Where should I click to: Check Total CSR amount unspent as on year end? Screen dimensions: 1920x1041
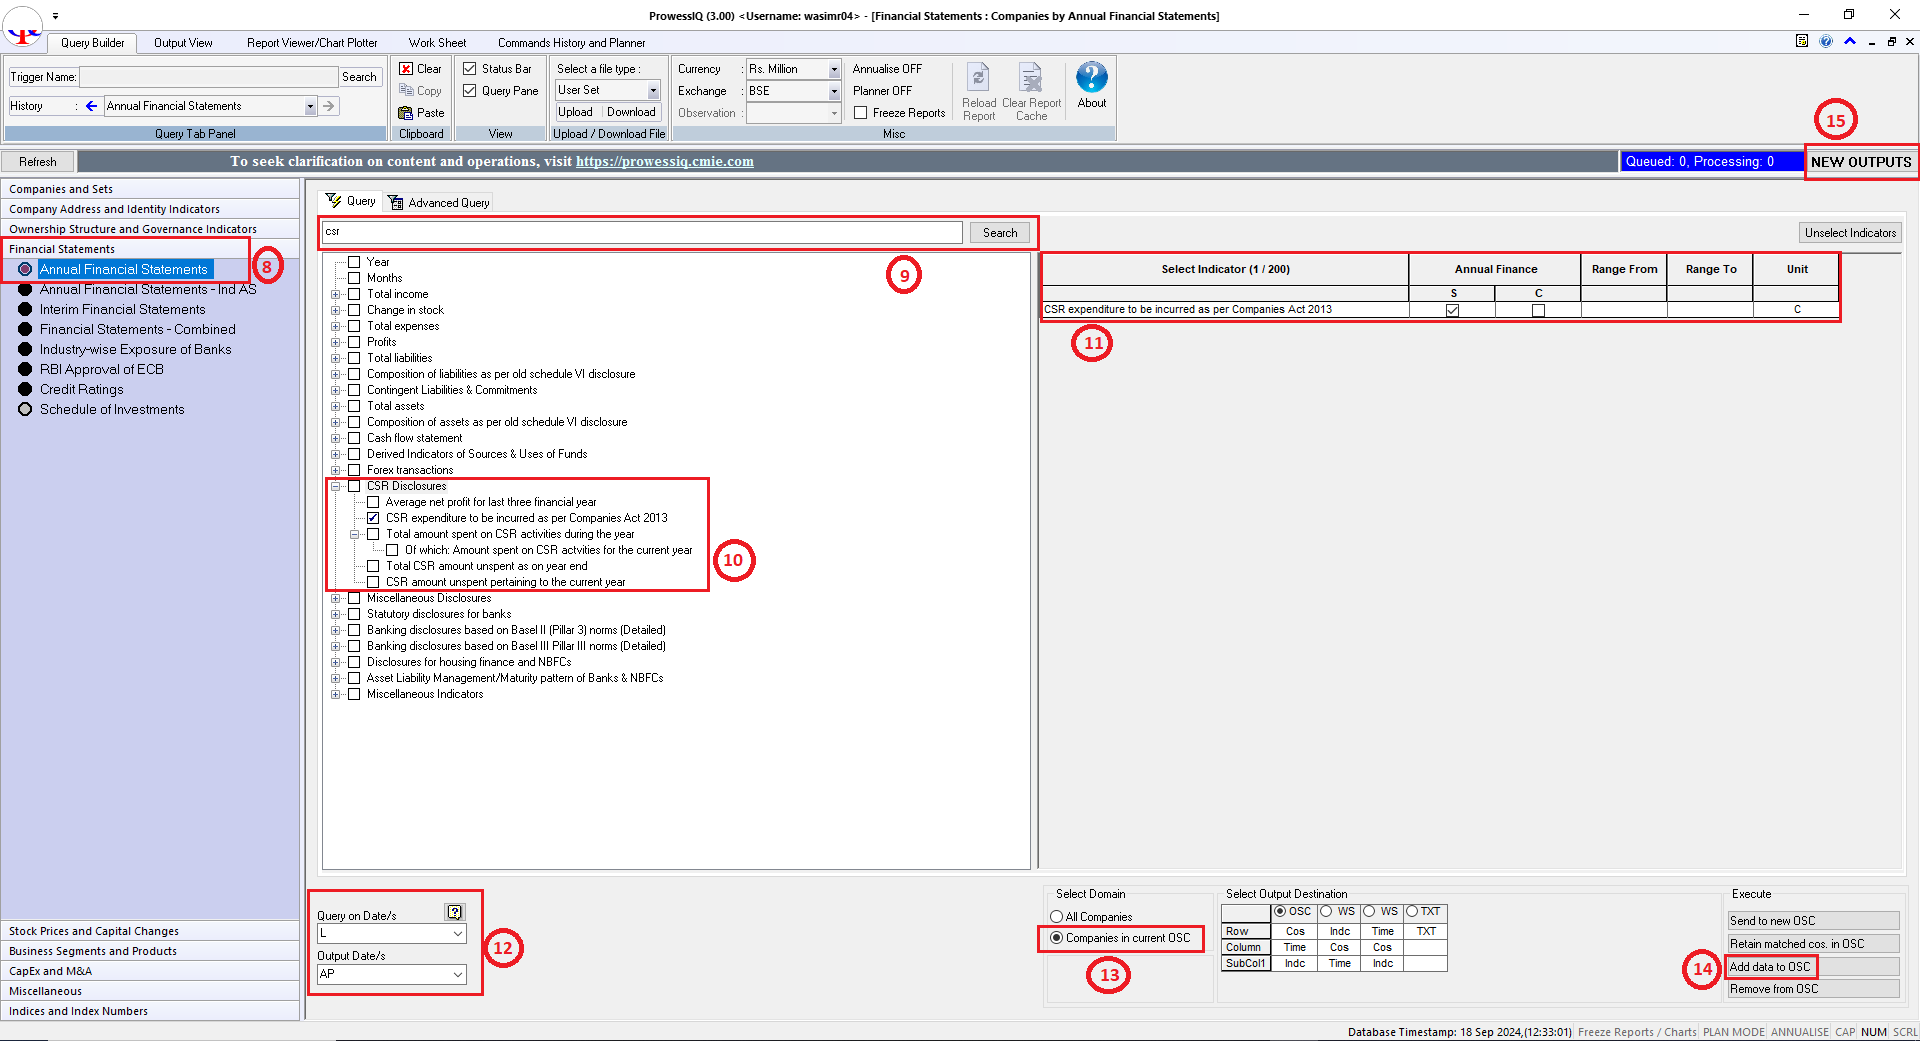373,566
